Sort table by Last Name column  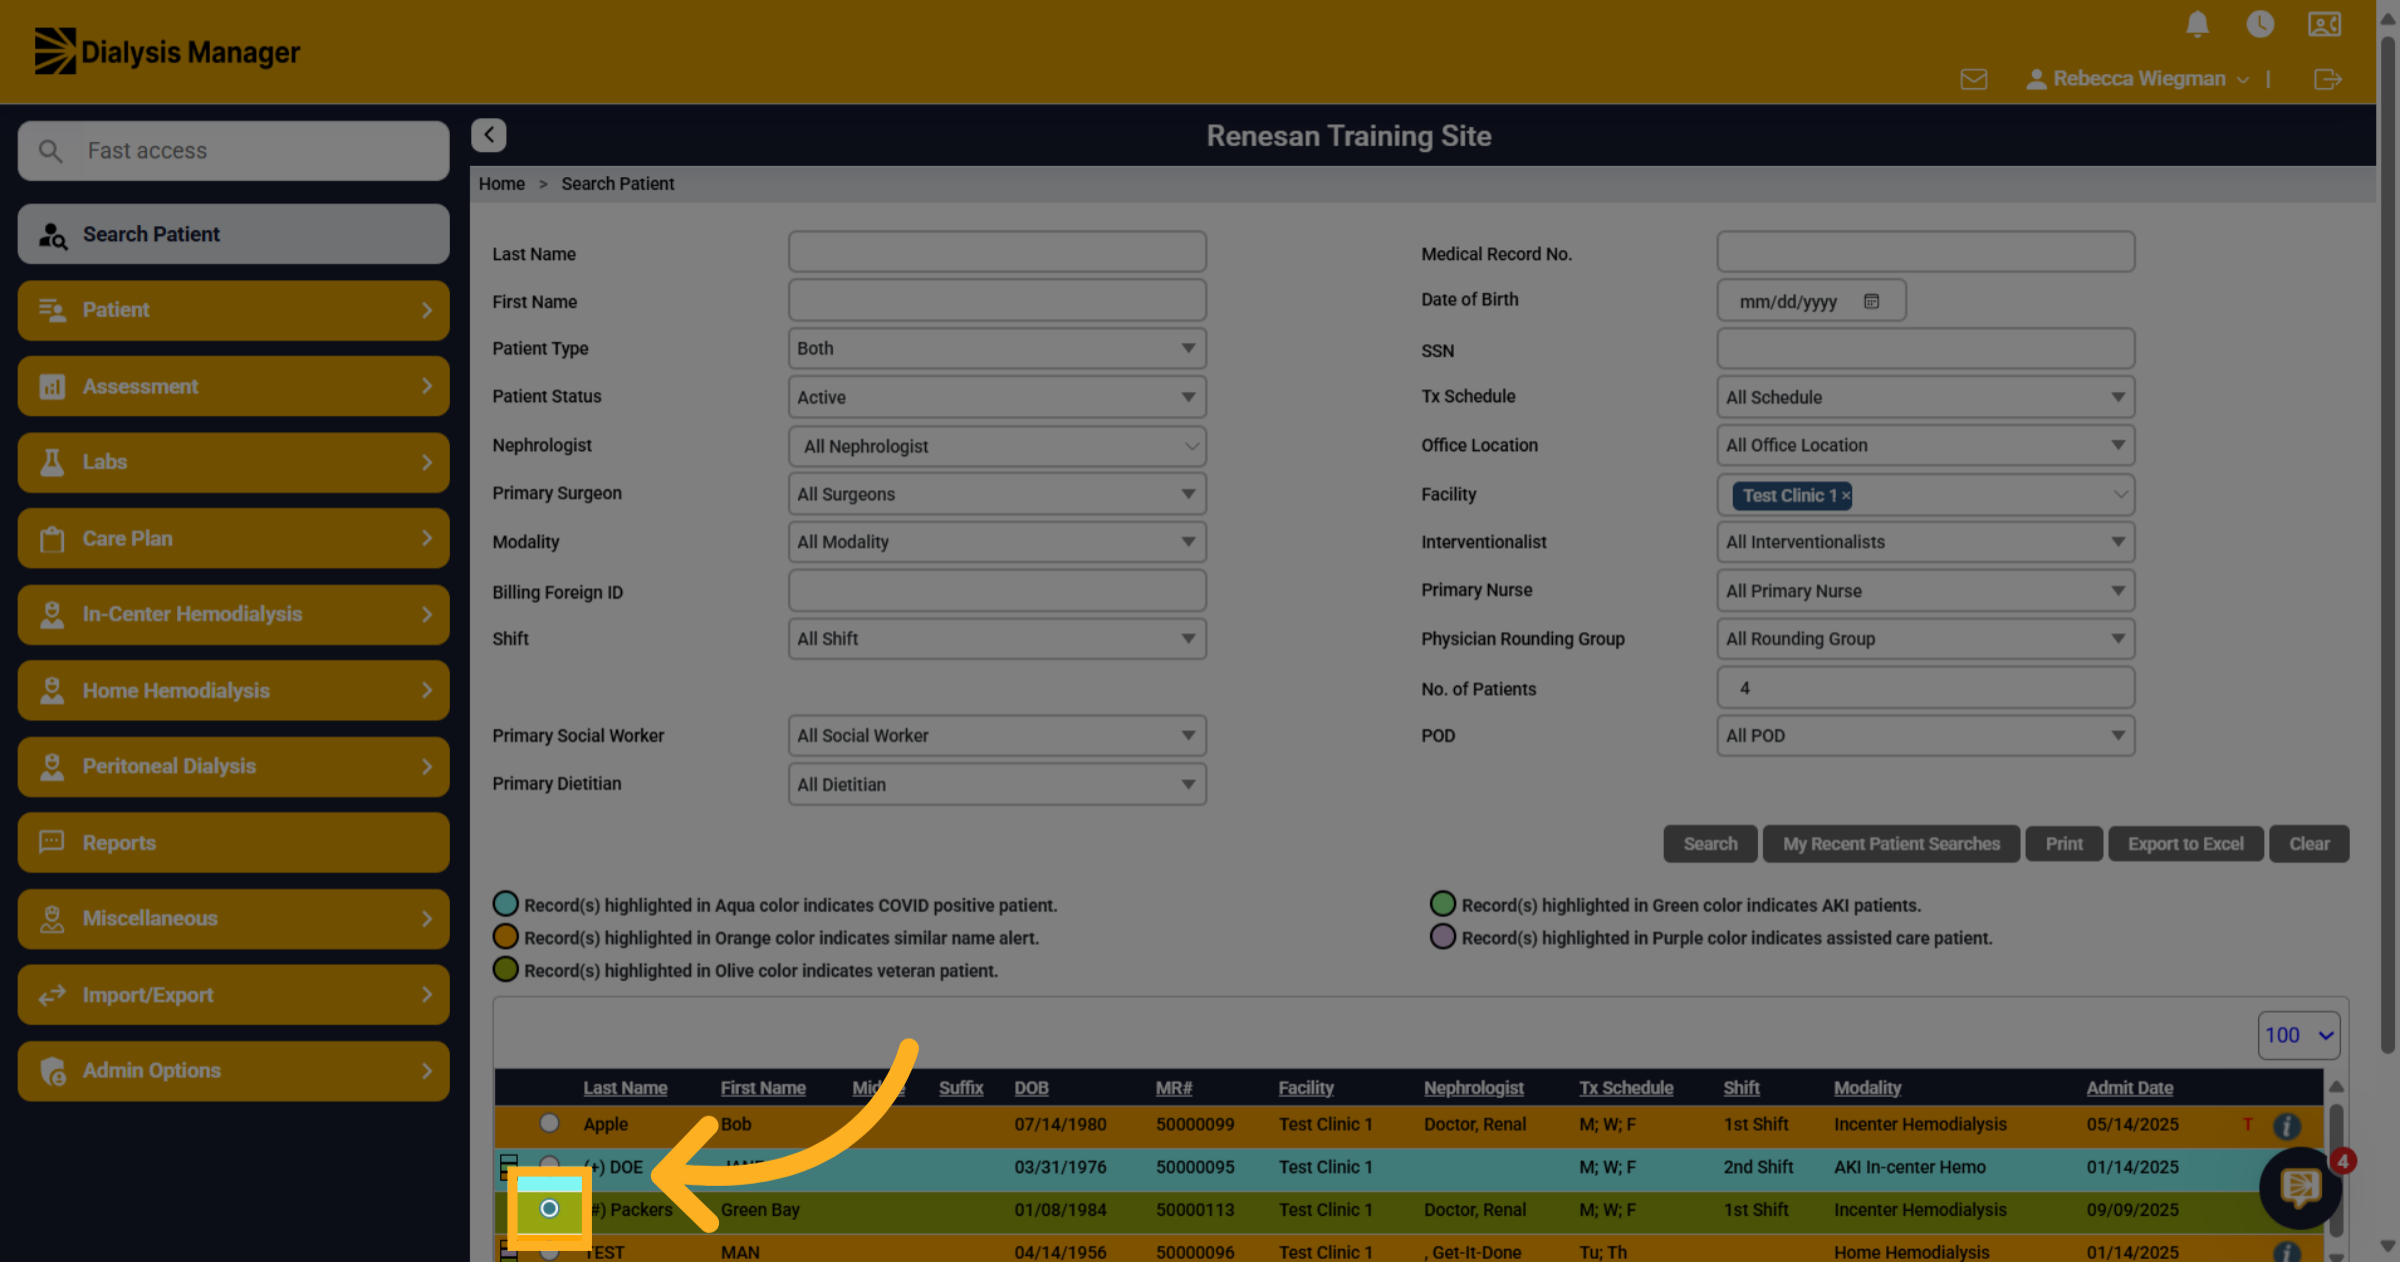625,1088
